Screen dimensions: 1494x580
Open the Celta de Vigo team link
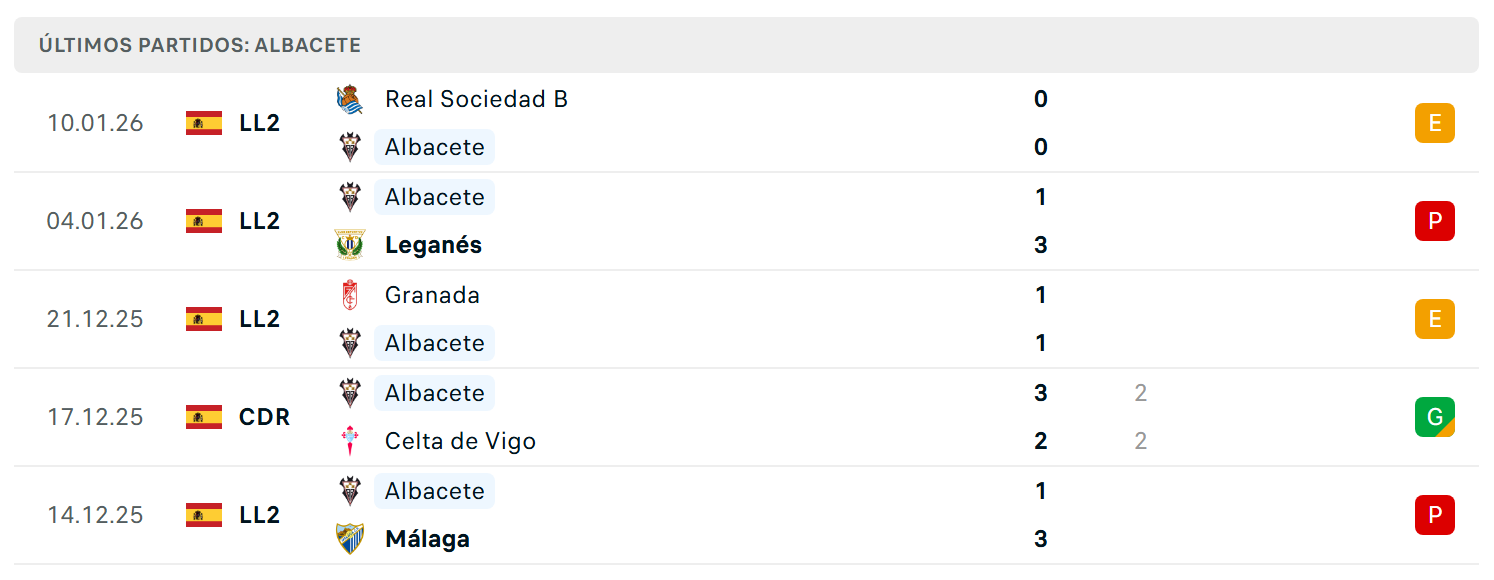tap(460, 441)
